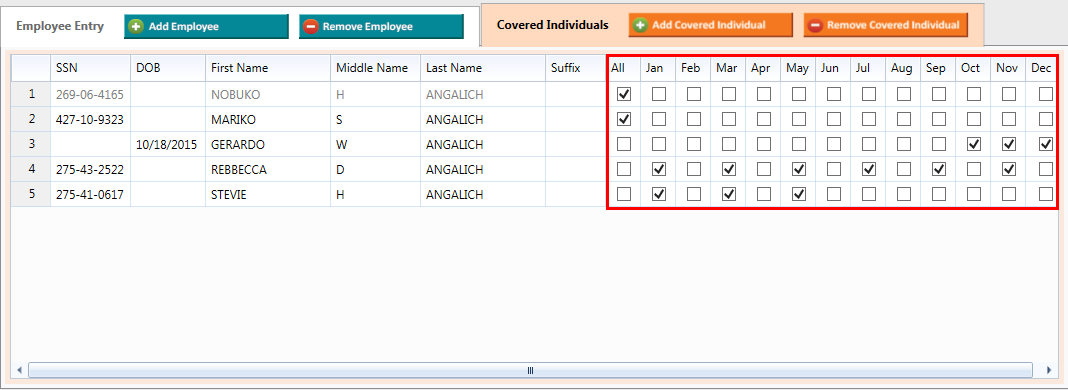Click the SSN column header
Viewport: 1068px width, 390px height.
[91, 68]
